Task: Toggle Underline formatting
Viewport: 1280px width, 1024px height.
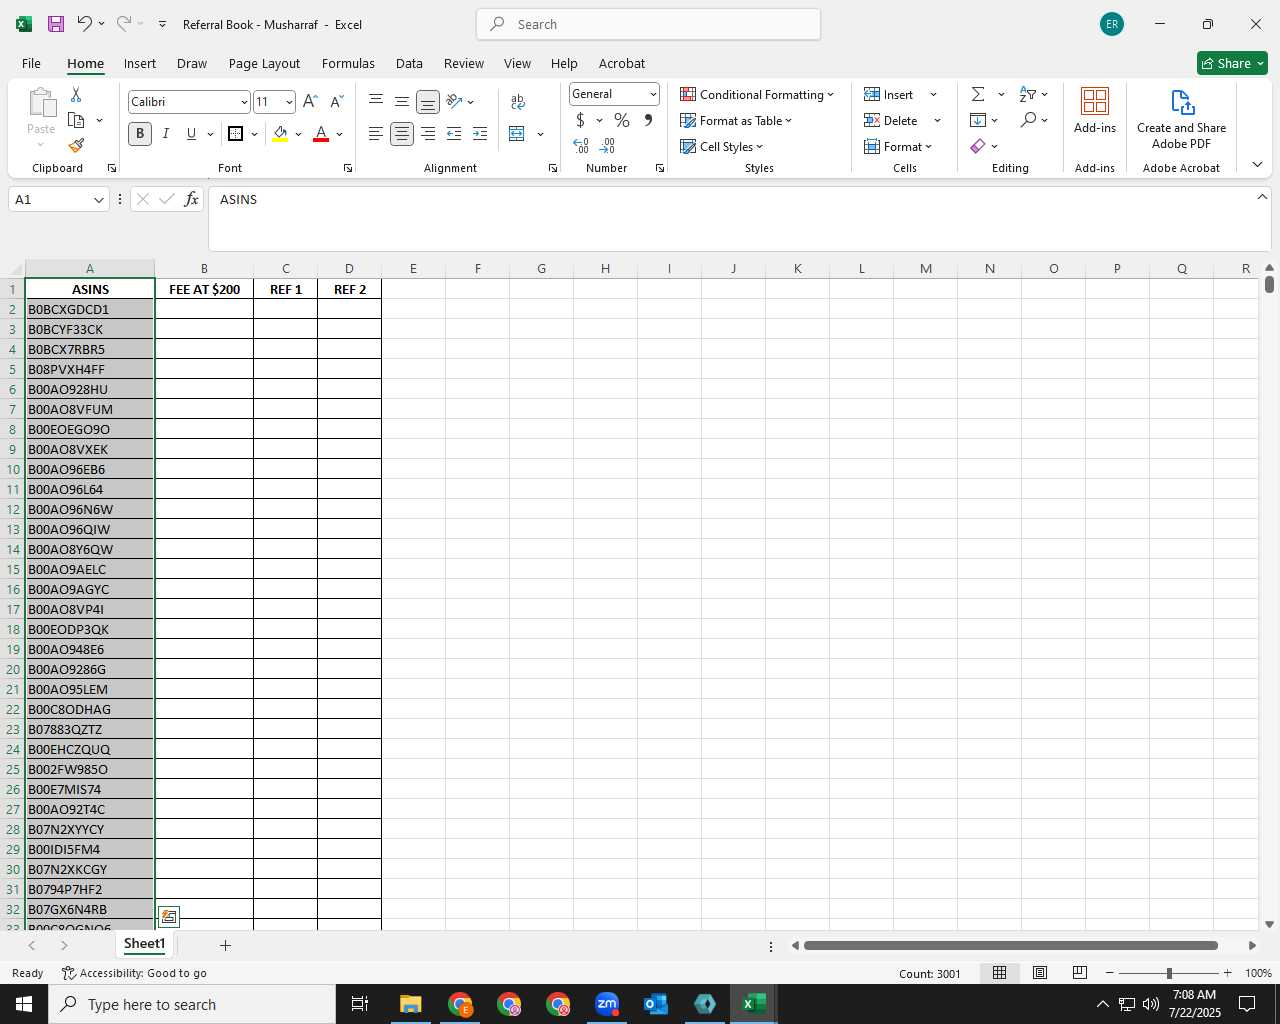Action: (x=191, y=134)
